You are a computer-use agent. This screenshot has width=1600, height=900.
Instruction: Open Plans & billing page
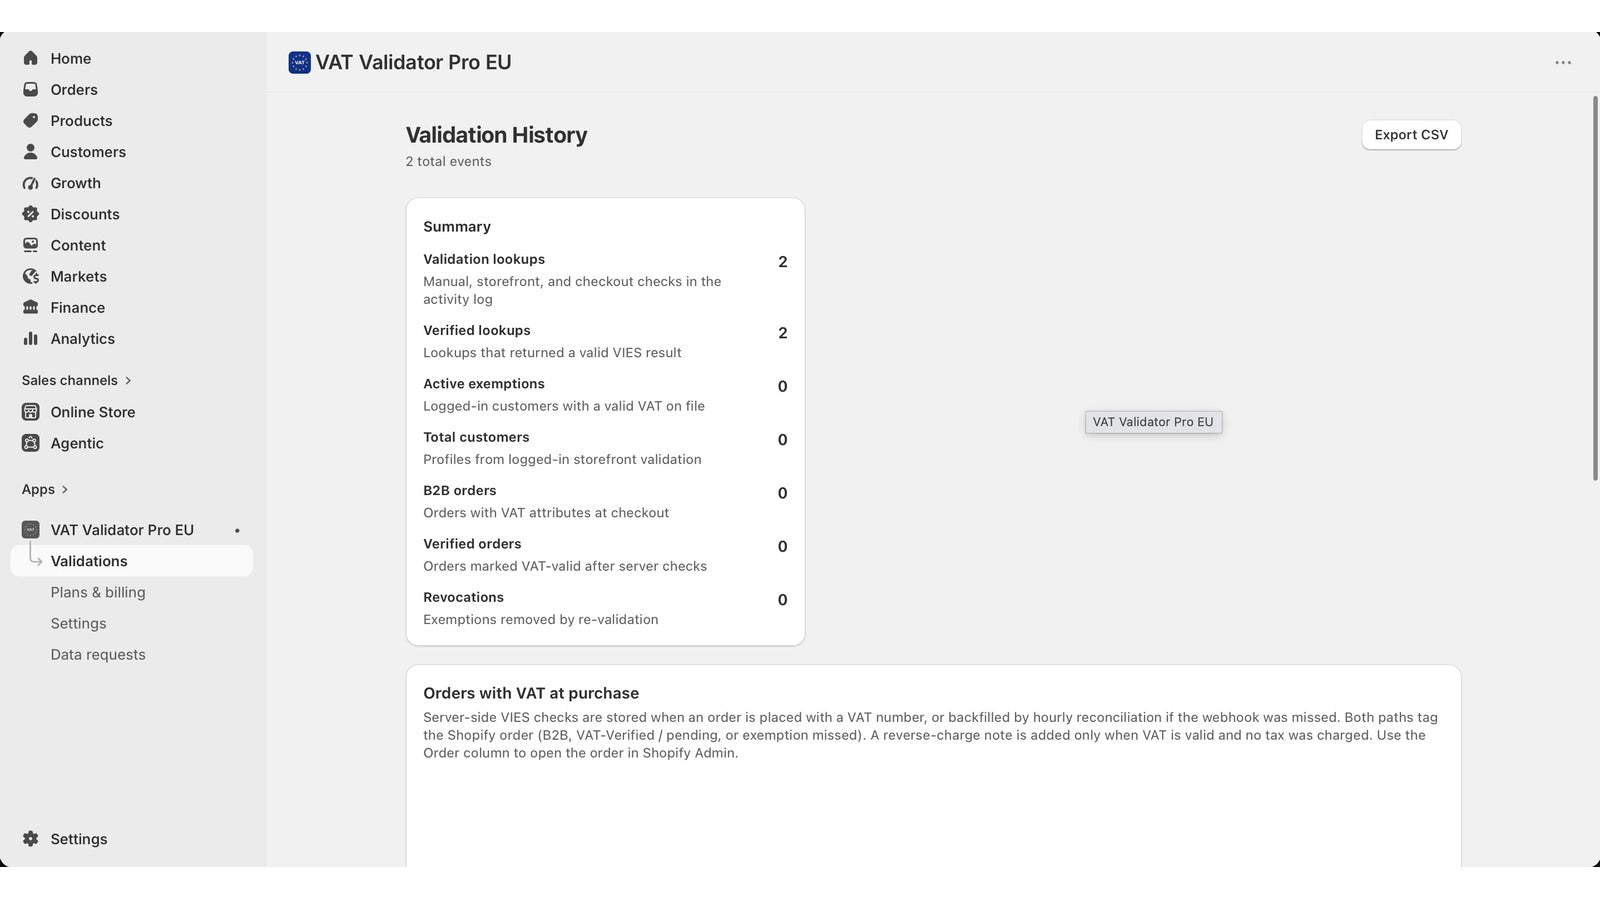coord(98,592)
